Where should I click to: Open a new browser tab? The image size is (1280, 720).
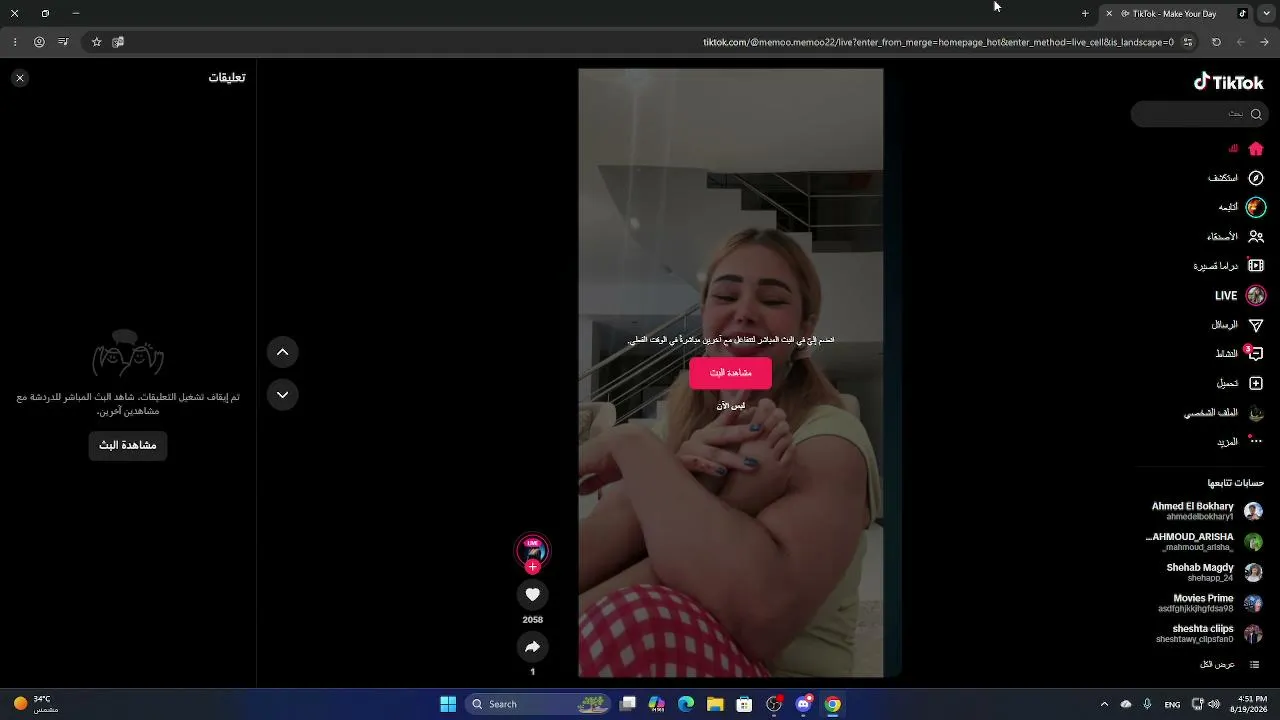[1085, 13]
